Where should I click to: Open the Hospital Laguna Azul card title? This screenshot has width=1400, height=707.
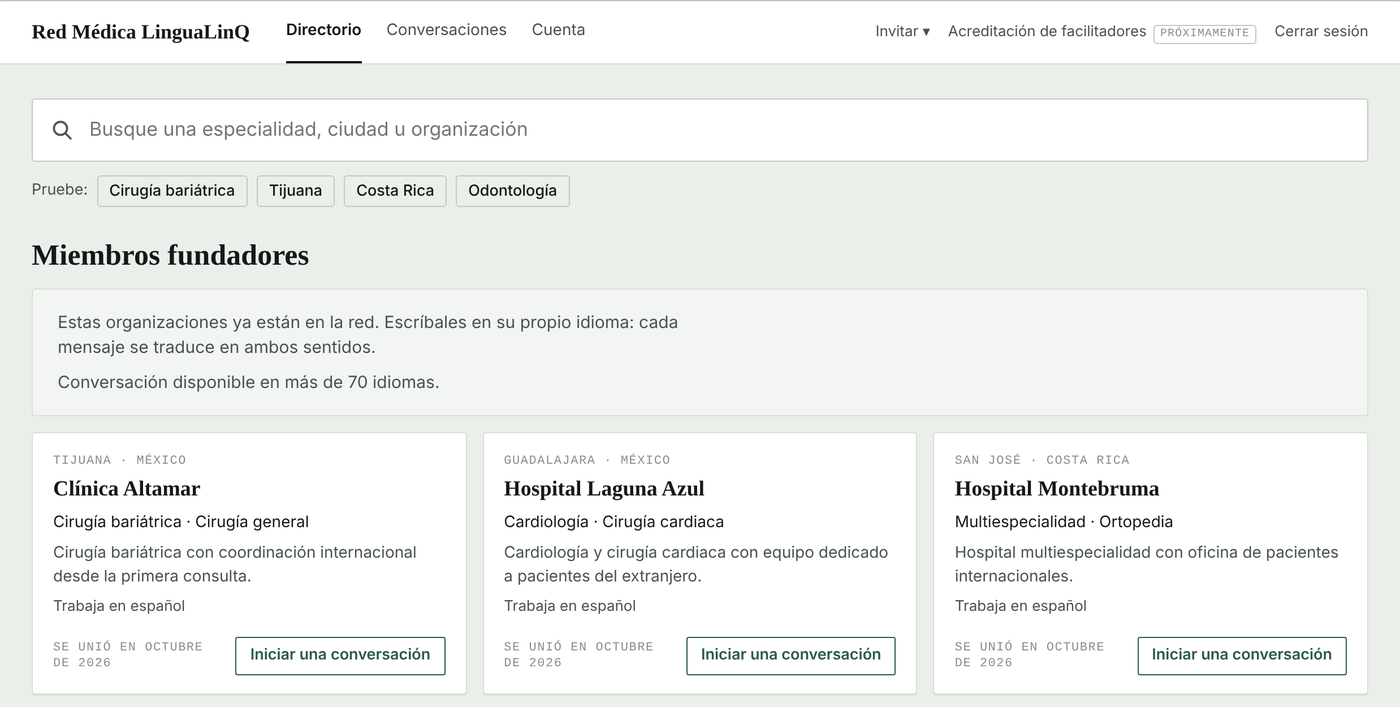pos(604,489)
